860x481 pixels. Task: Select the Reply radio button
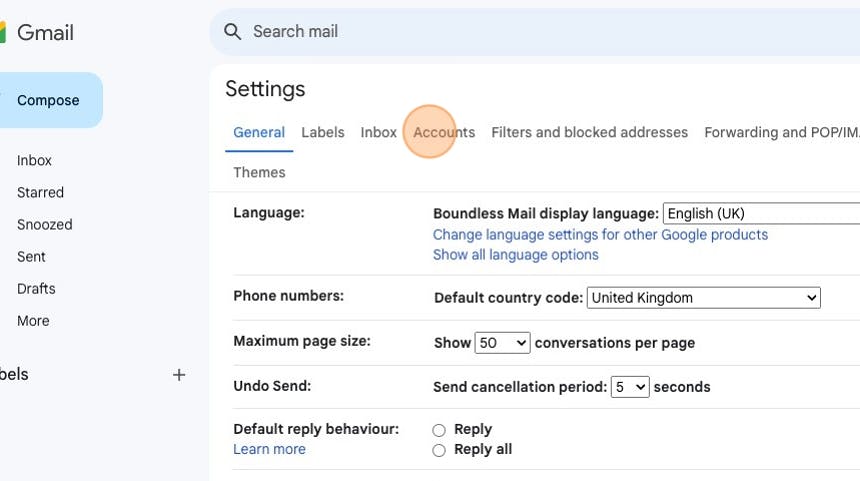tap(439, 430)
